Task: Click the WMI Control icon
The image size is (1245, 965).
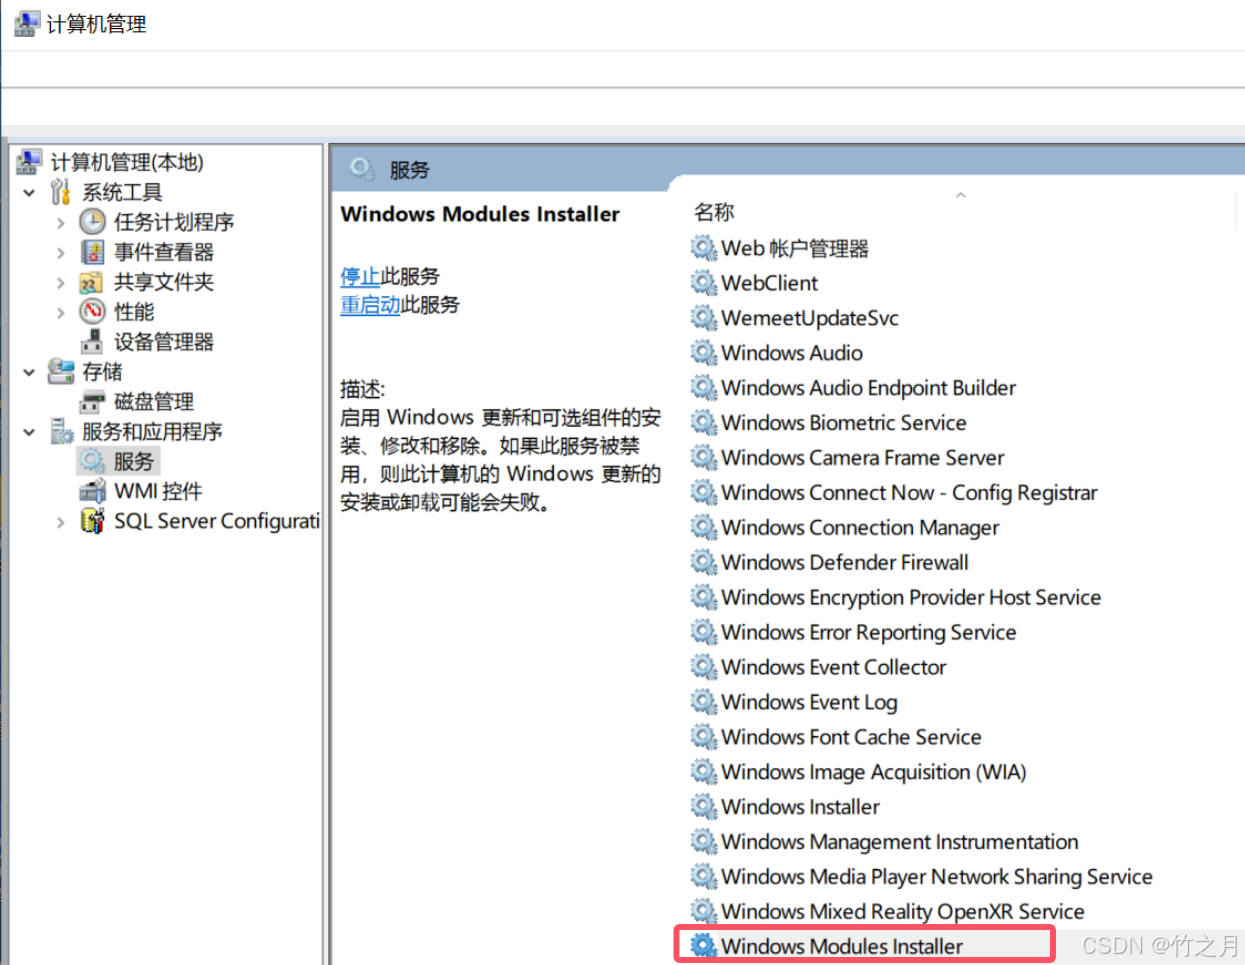Action: point(92,491)
